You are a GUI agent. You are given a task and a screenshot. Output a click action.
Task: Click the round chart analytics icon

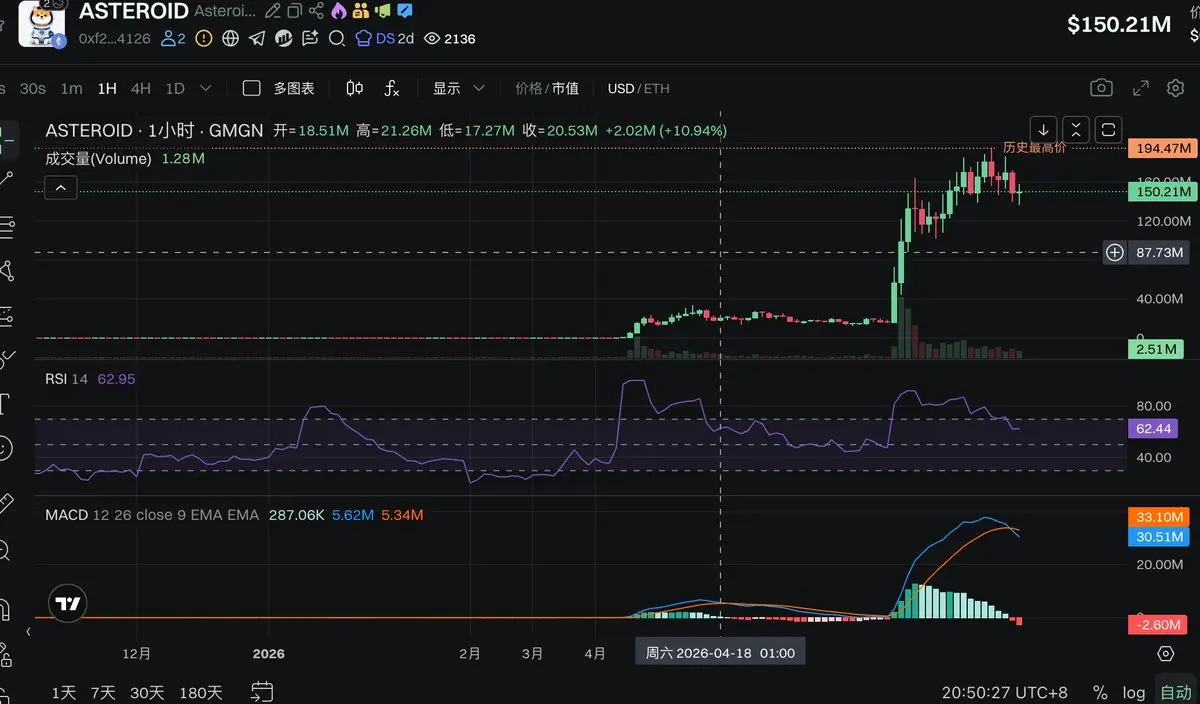point(284,38)
